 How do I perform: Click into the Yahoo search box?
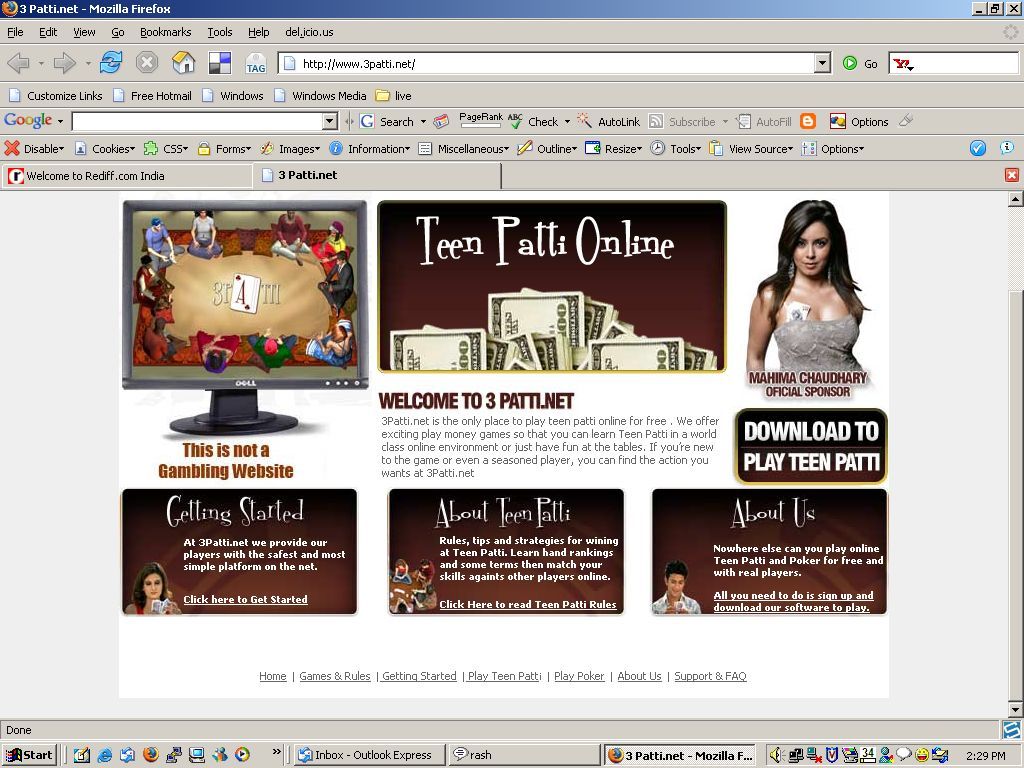[953, 63]
